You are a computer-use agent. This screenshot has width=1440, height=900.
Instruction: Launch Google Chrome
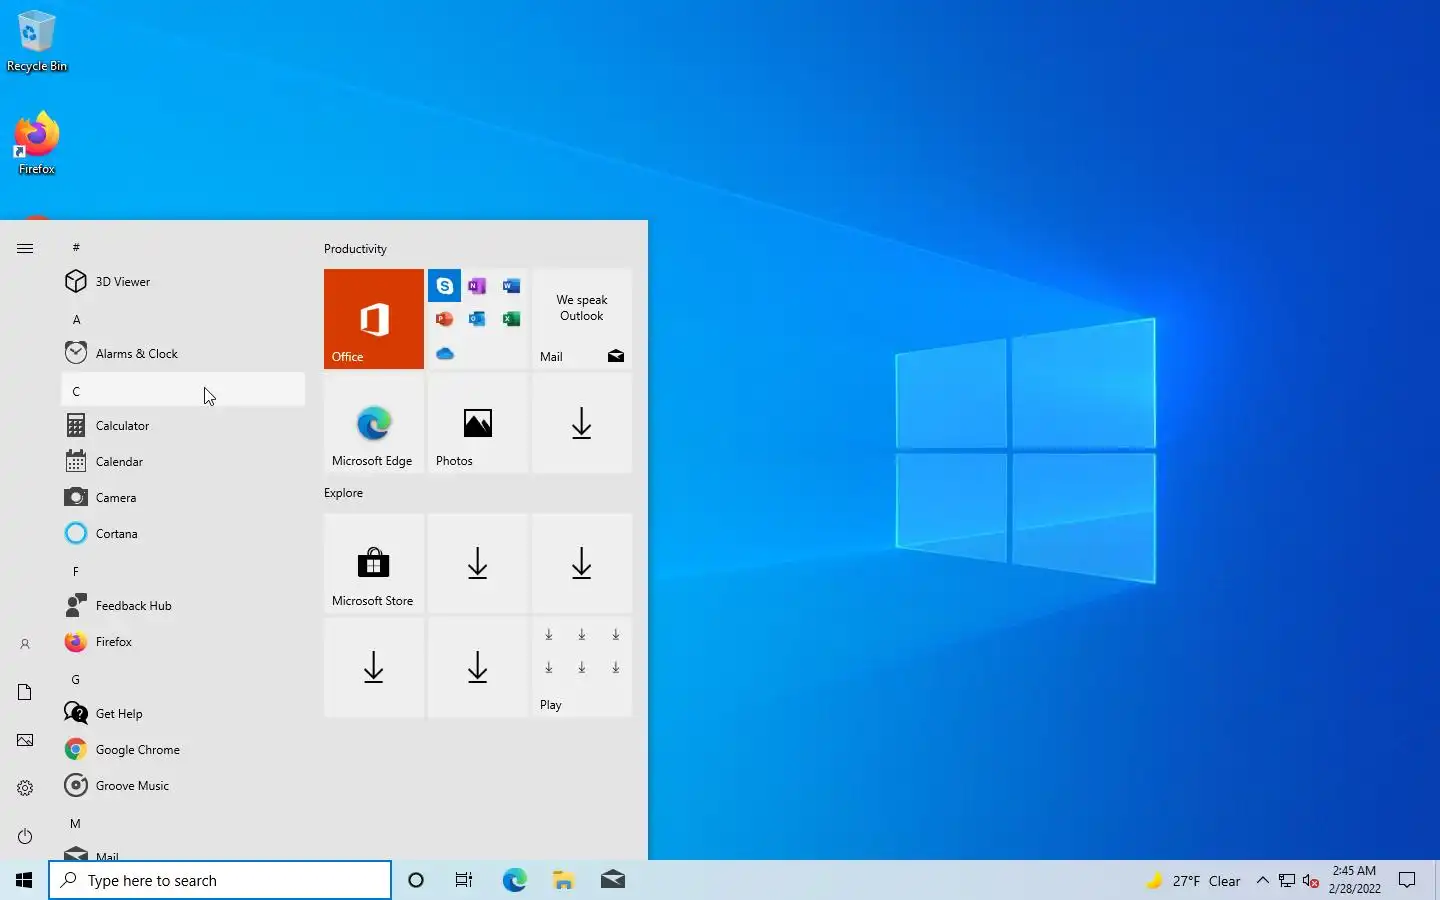[x=183, y=750]
